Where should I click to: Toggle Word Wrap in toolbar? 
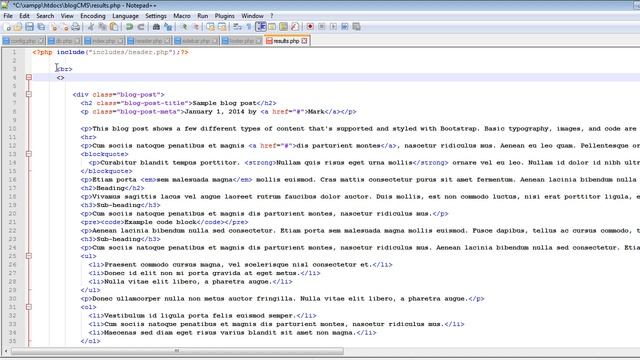[238, 27]
